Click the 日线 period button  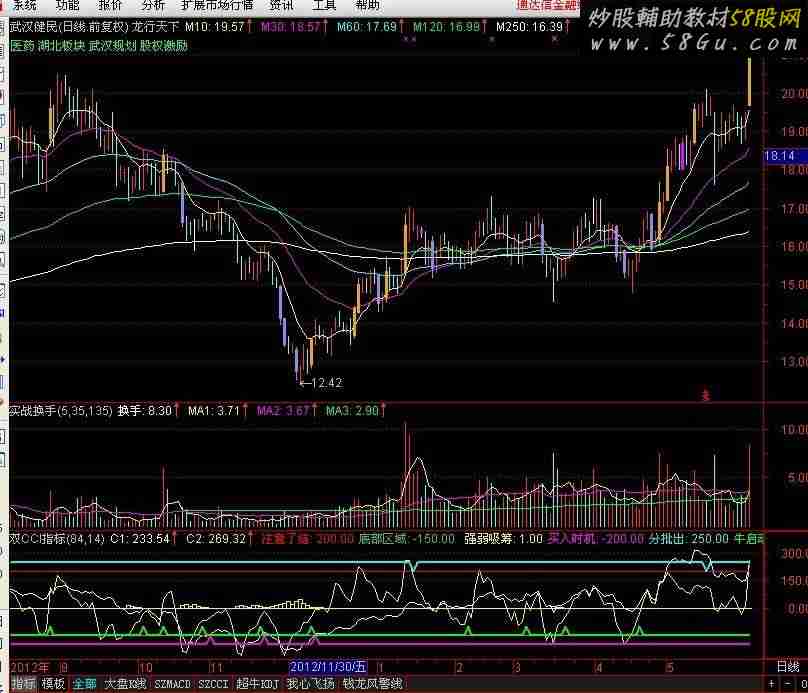pos(788,667)
